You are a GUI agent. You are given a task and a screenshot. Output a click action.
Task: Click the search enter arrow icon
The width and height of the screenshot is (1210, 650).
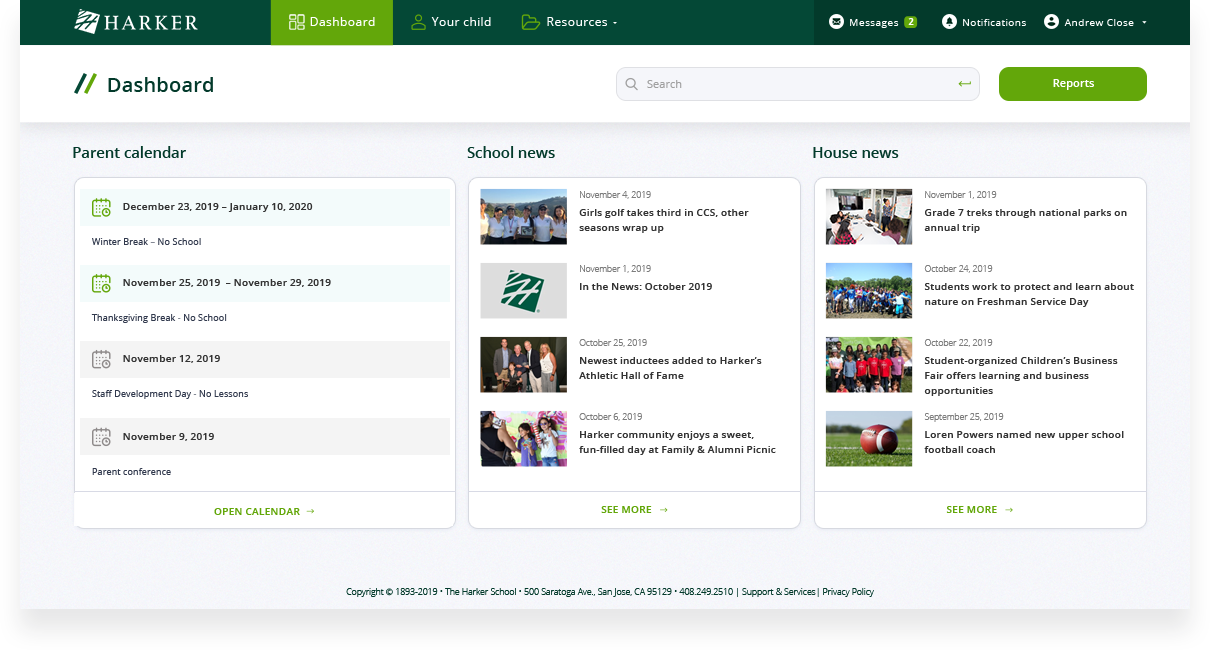964,84
